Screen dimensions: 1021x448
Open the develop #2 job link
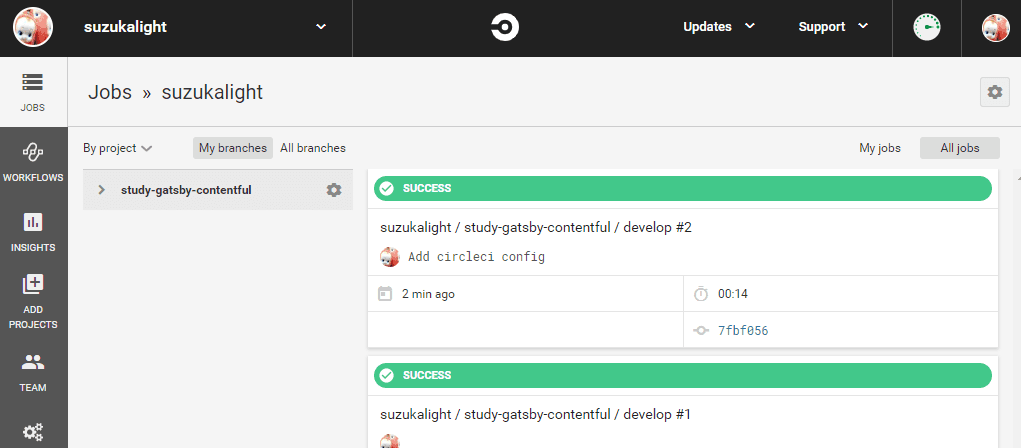coord(536,227)
